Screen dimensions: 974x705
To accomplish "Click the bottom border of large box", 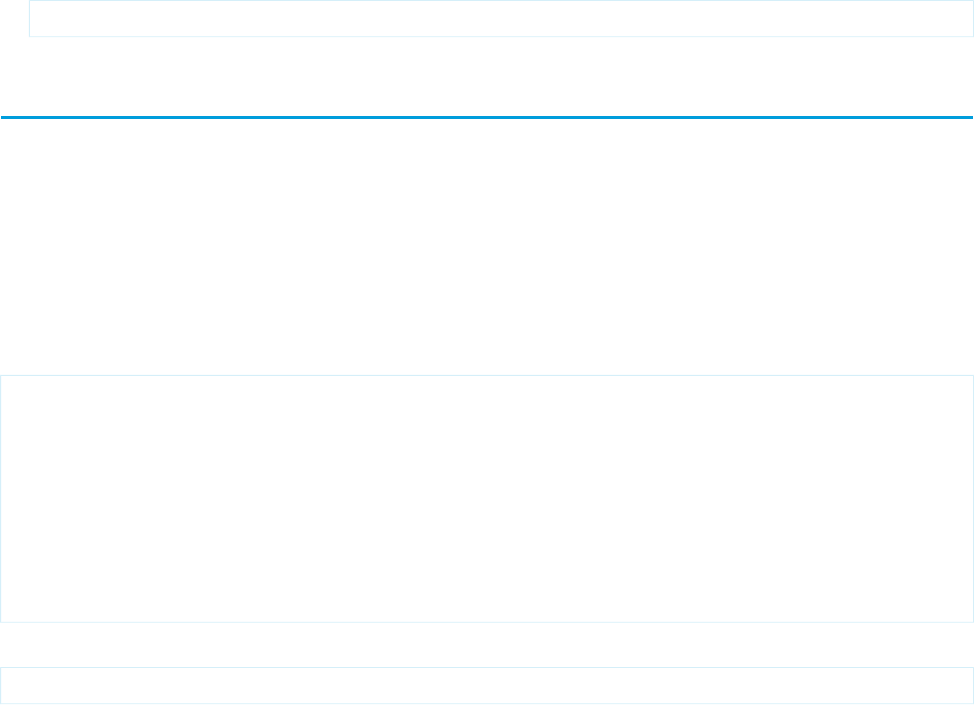I will [487, 621].
